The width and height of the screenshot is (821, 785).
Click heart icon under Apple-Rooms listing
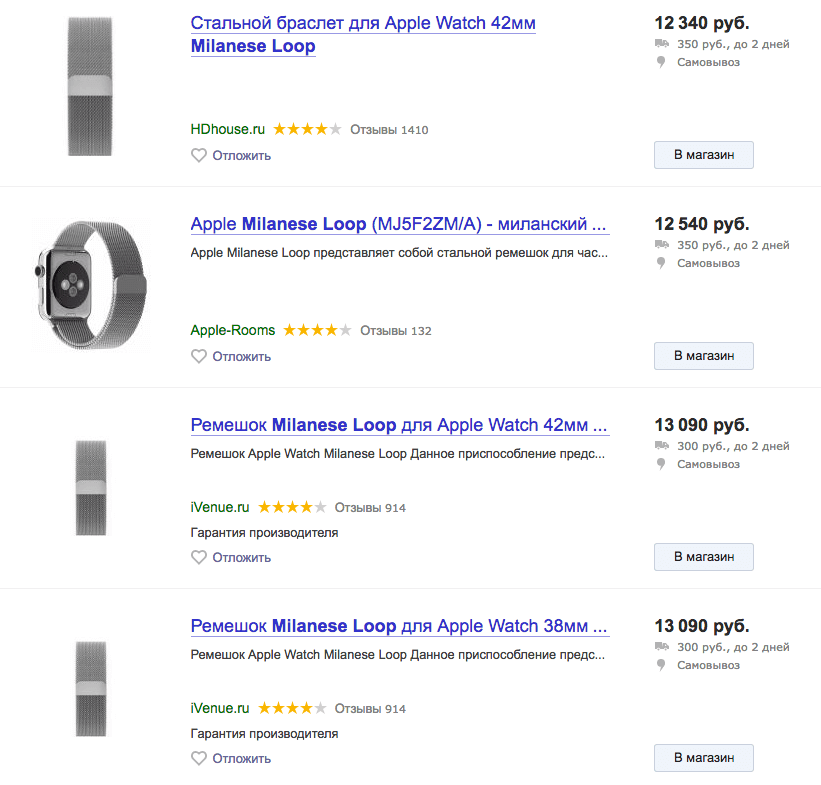pyautogui.click(x=198, y=357)
